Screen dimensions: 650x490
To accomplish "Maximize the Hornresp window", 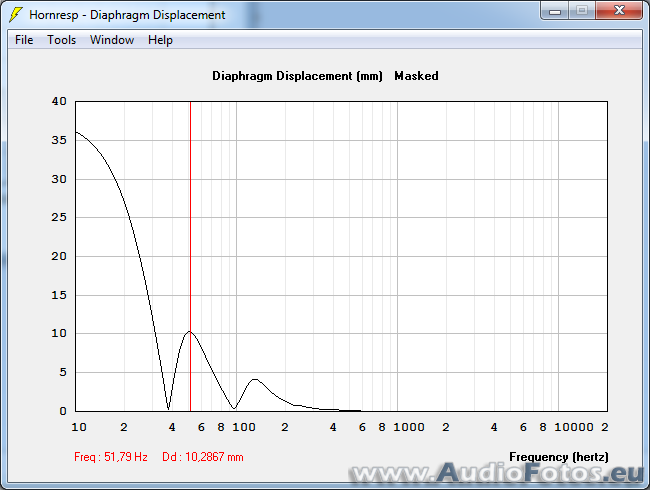I will [x=582, y=11].
